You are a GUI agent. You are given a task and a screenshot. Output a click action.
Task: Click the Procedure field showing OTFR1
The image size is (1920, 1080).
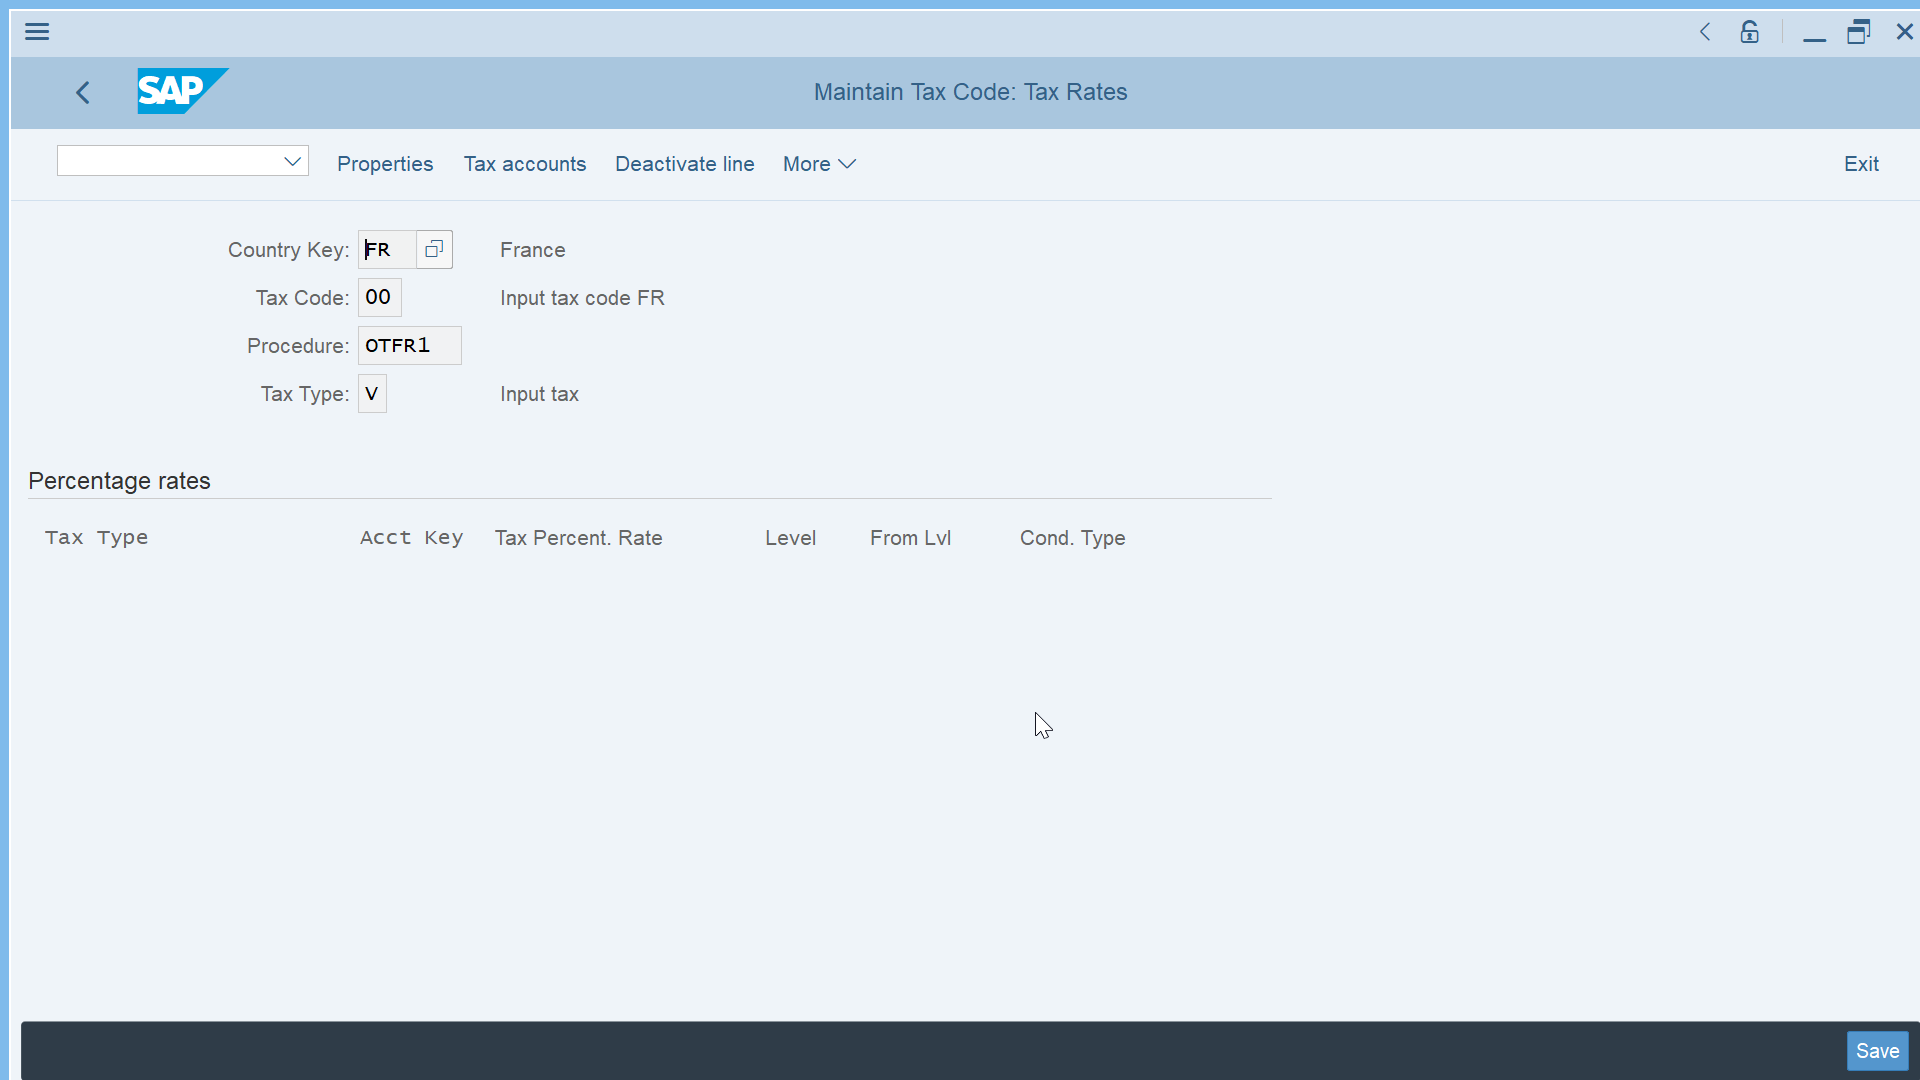408,345
